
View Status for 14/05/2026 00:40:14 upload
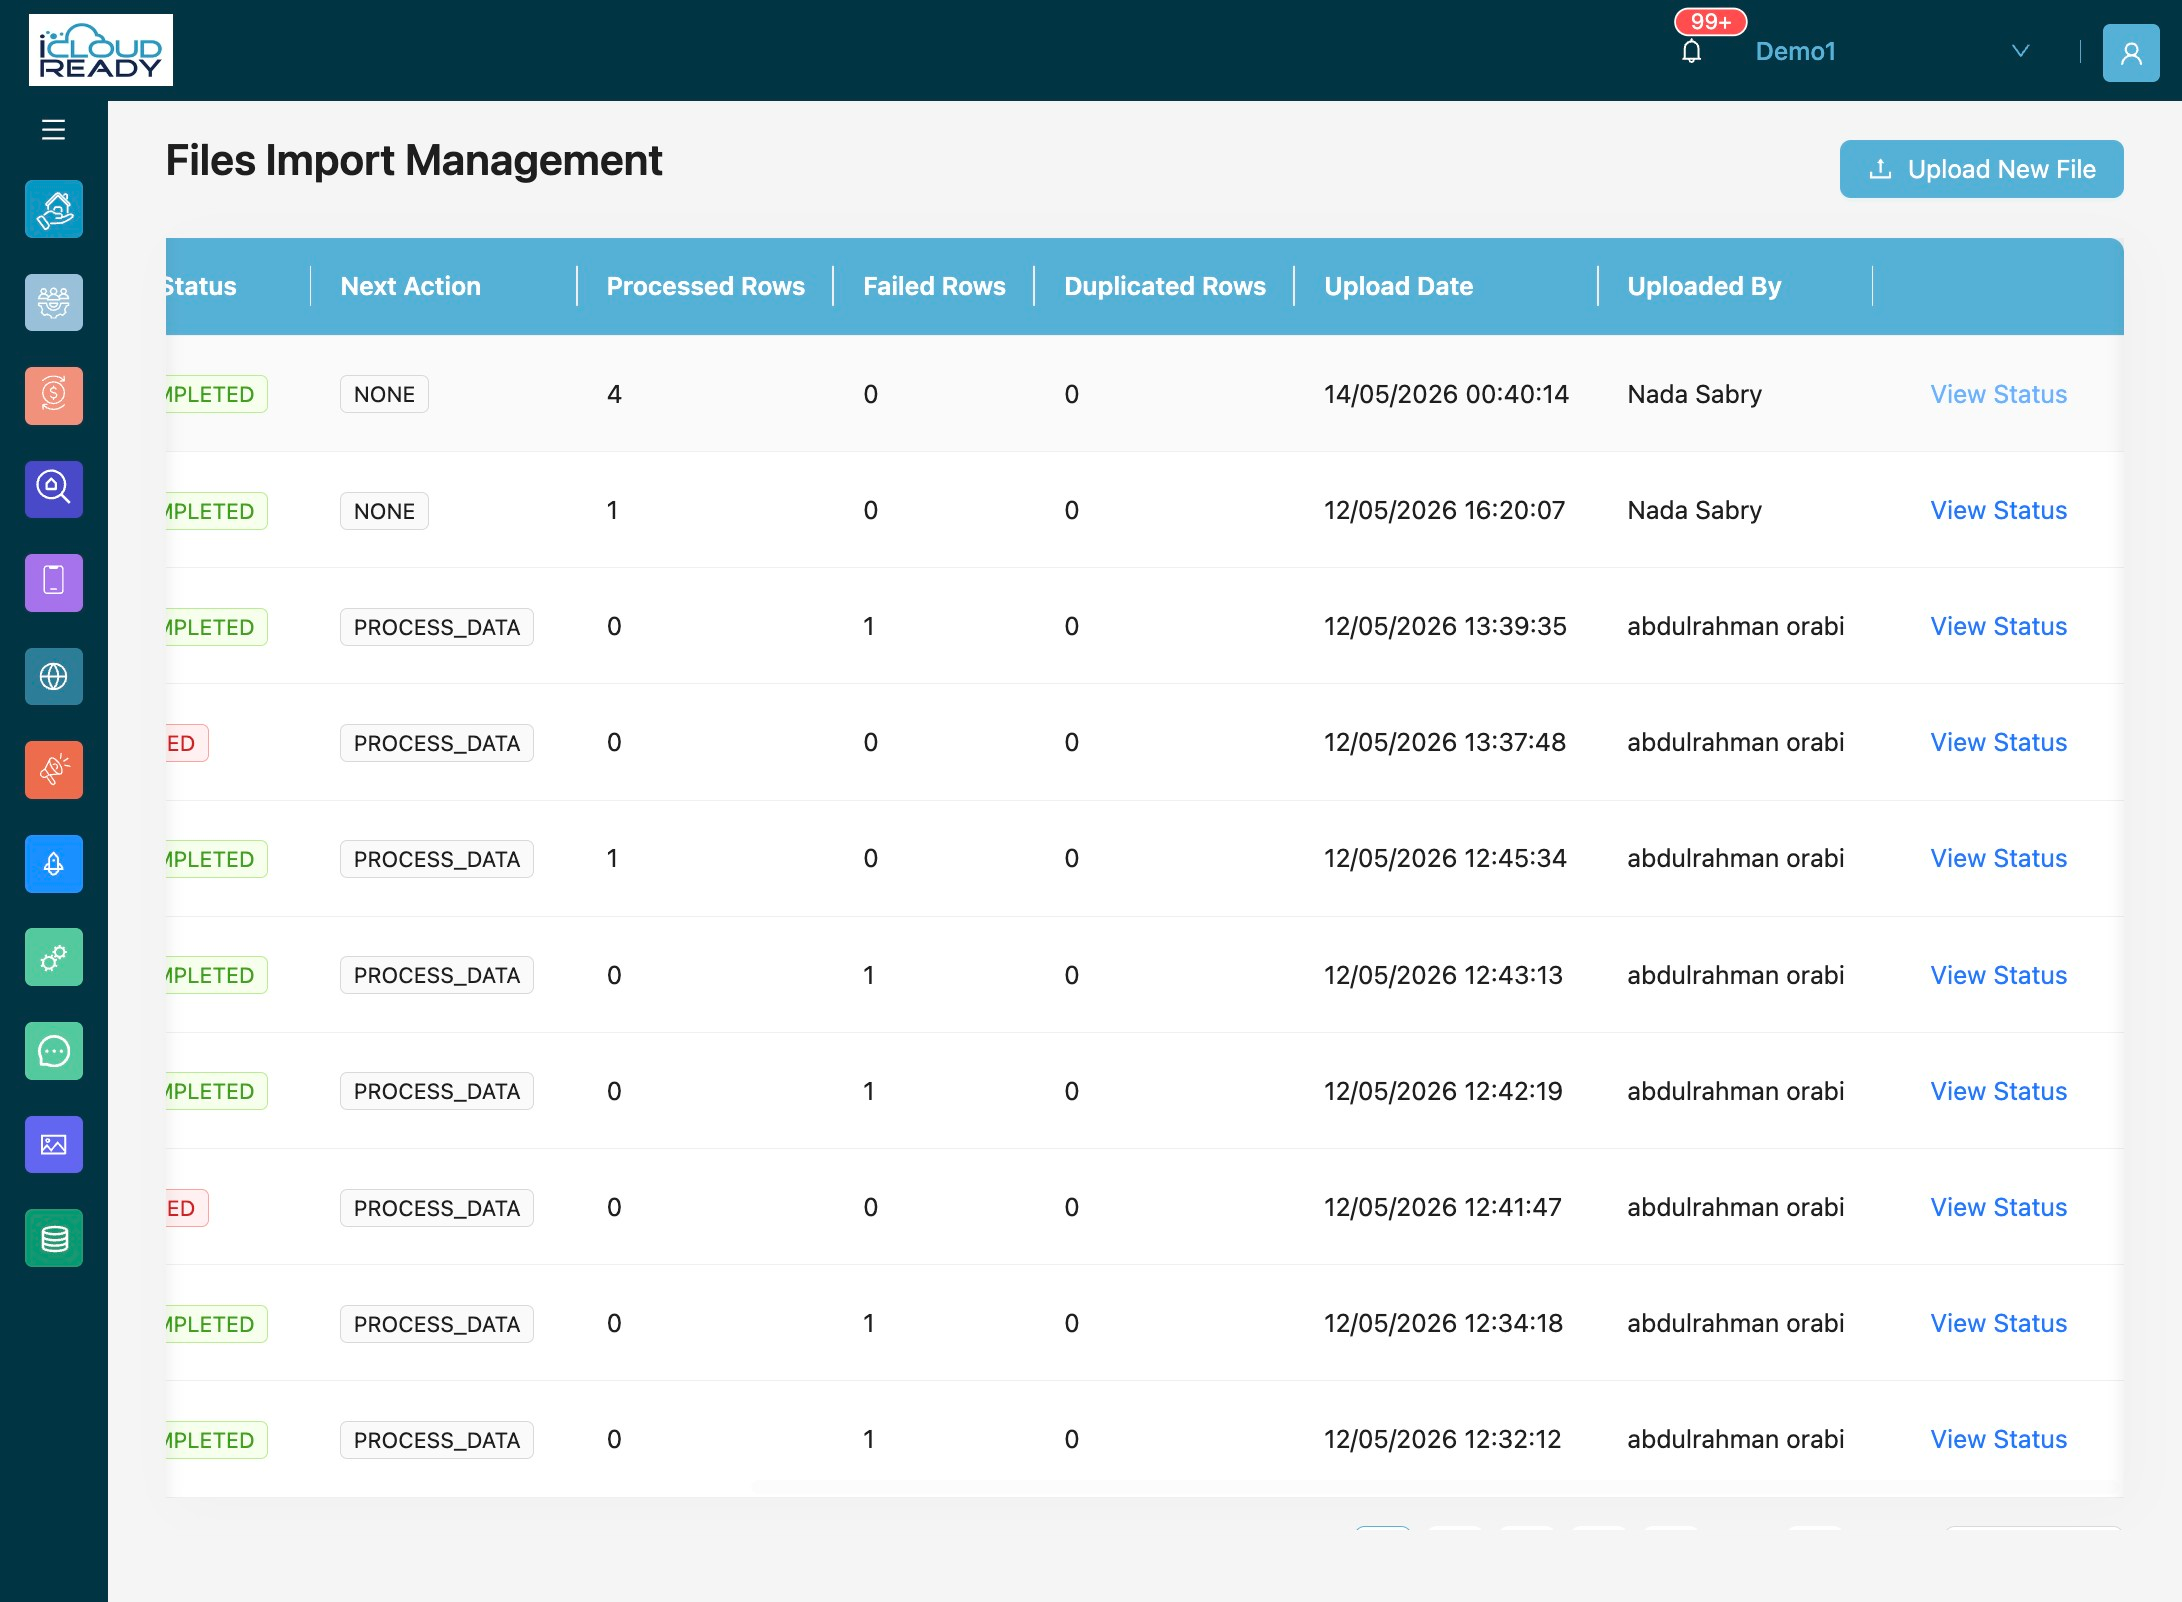coord(1998,394)
